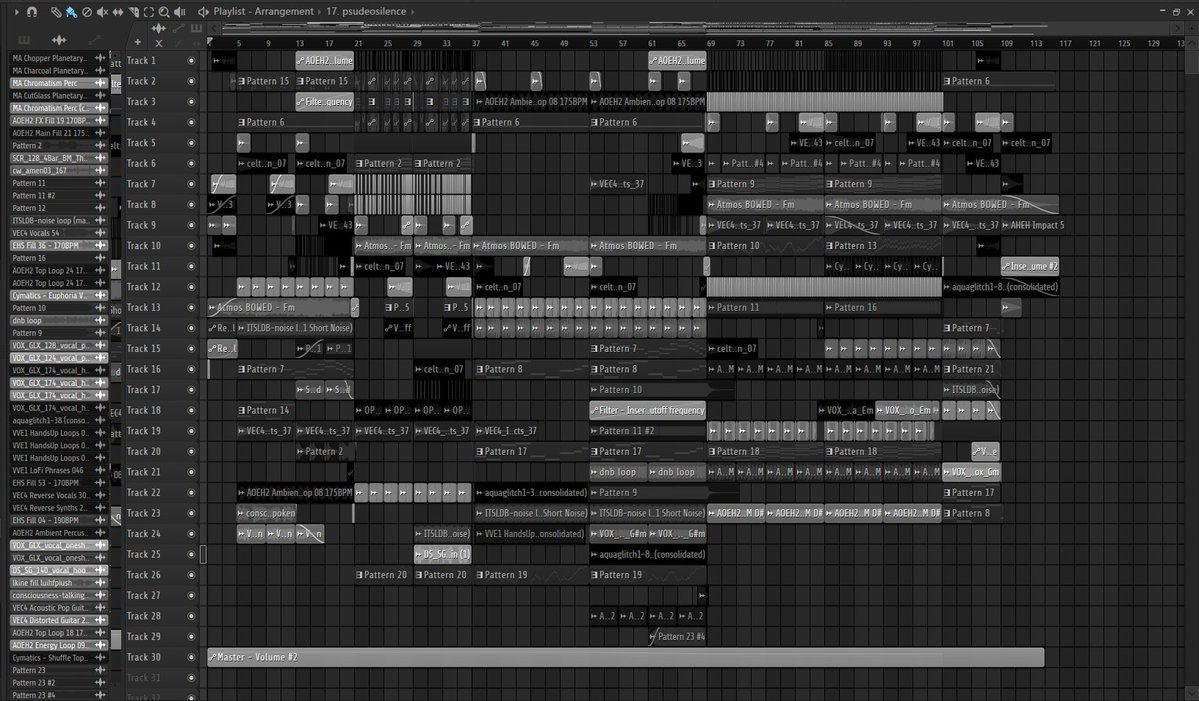Select Track 20 header label
The width and height of the screenshot is (1199, 701).
[144, 452]
